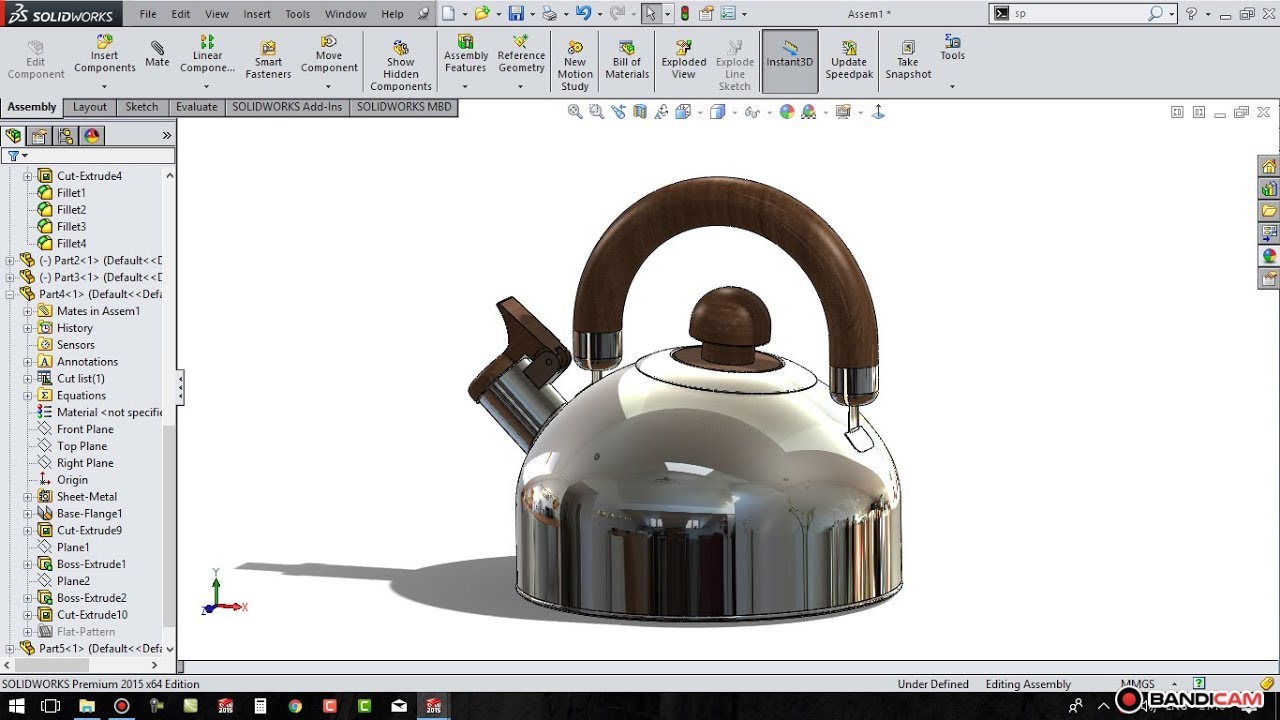Open Insert Components tool
Image resolution: width=1280 pixels, height=720 pixels.
104,54
